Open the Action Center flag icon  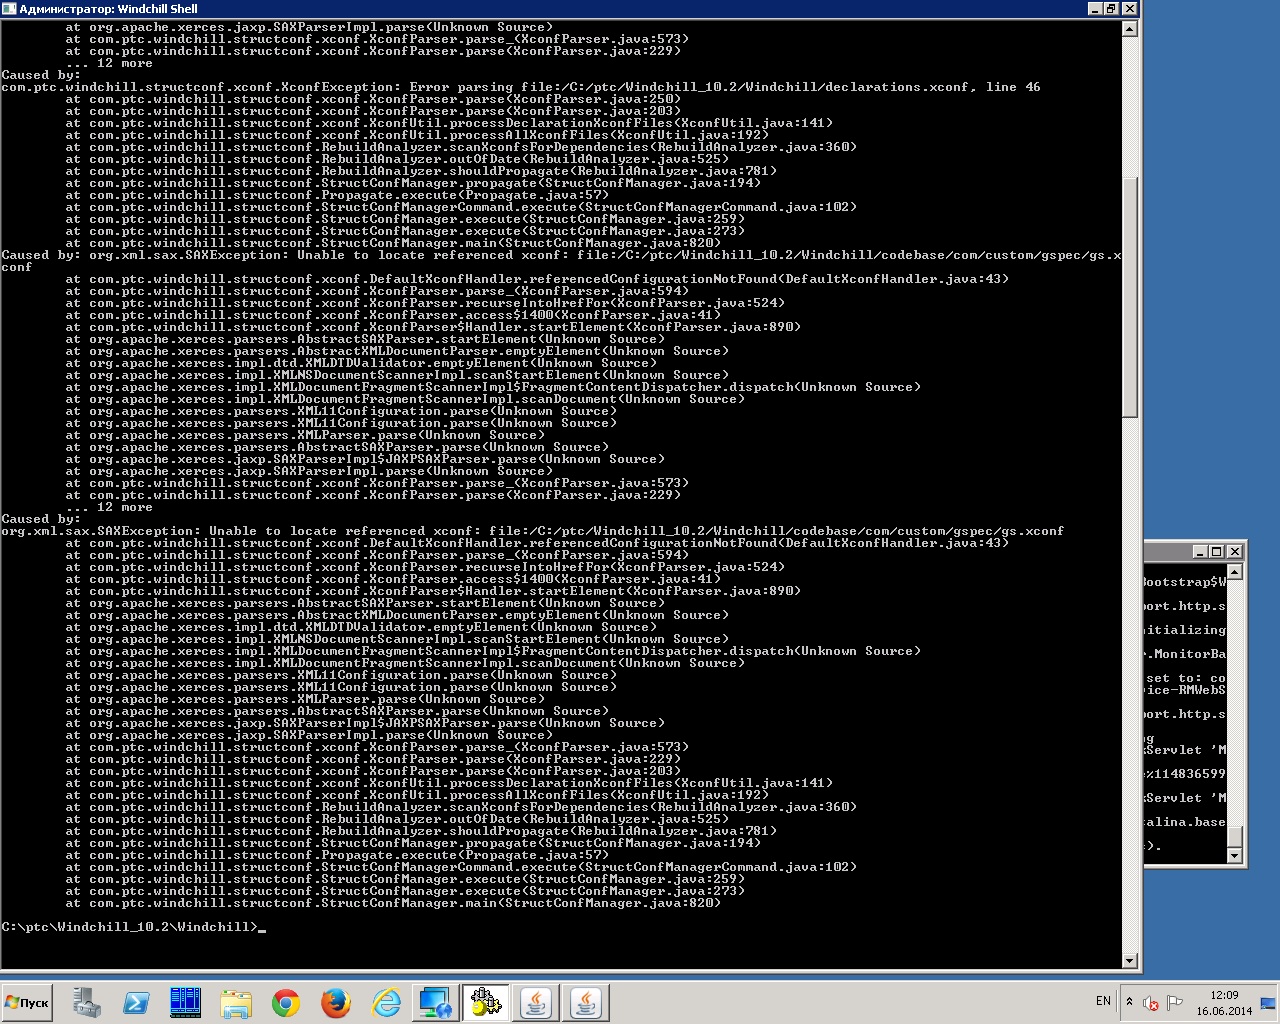[1175, 1002]
